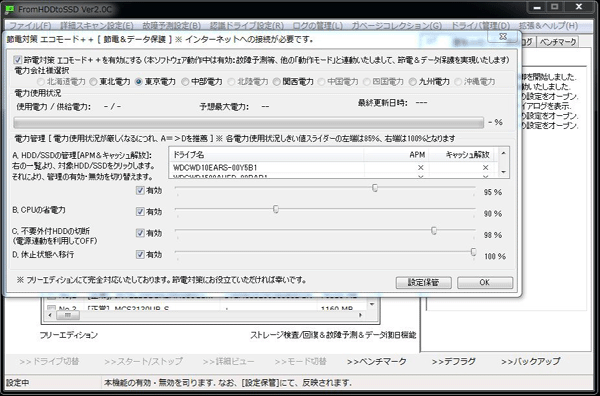This screenshot has height=396, width=600.
Task: Toggle 有効 checkbox for CPUの省電力
Action: pos(140,212)
